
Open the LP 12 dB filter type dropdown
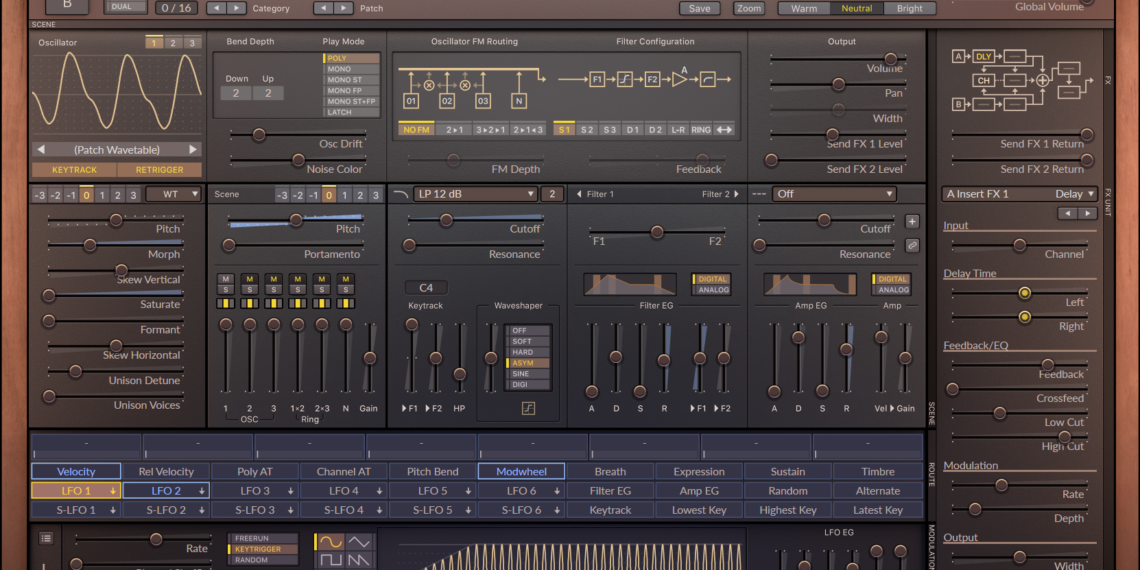point(475,194)
